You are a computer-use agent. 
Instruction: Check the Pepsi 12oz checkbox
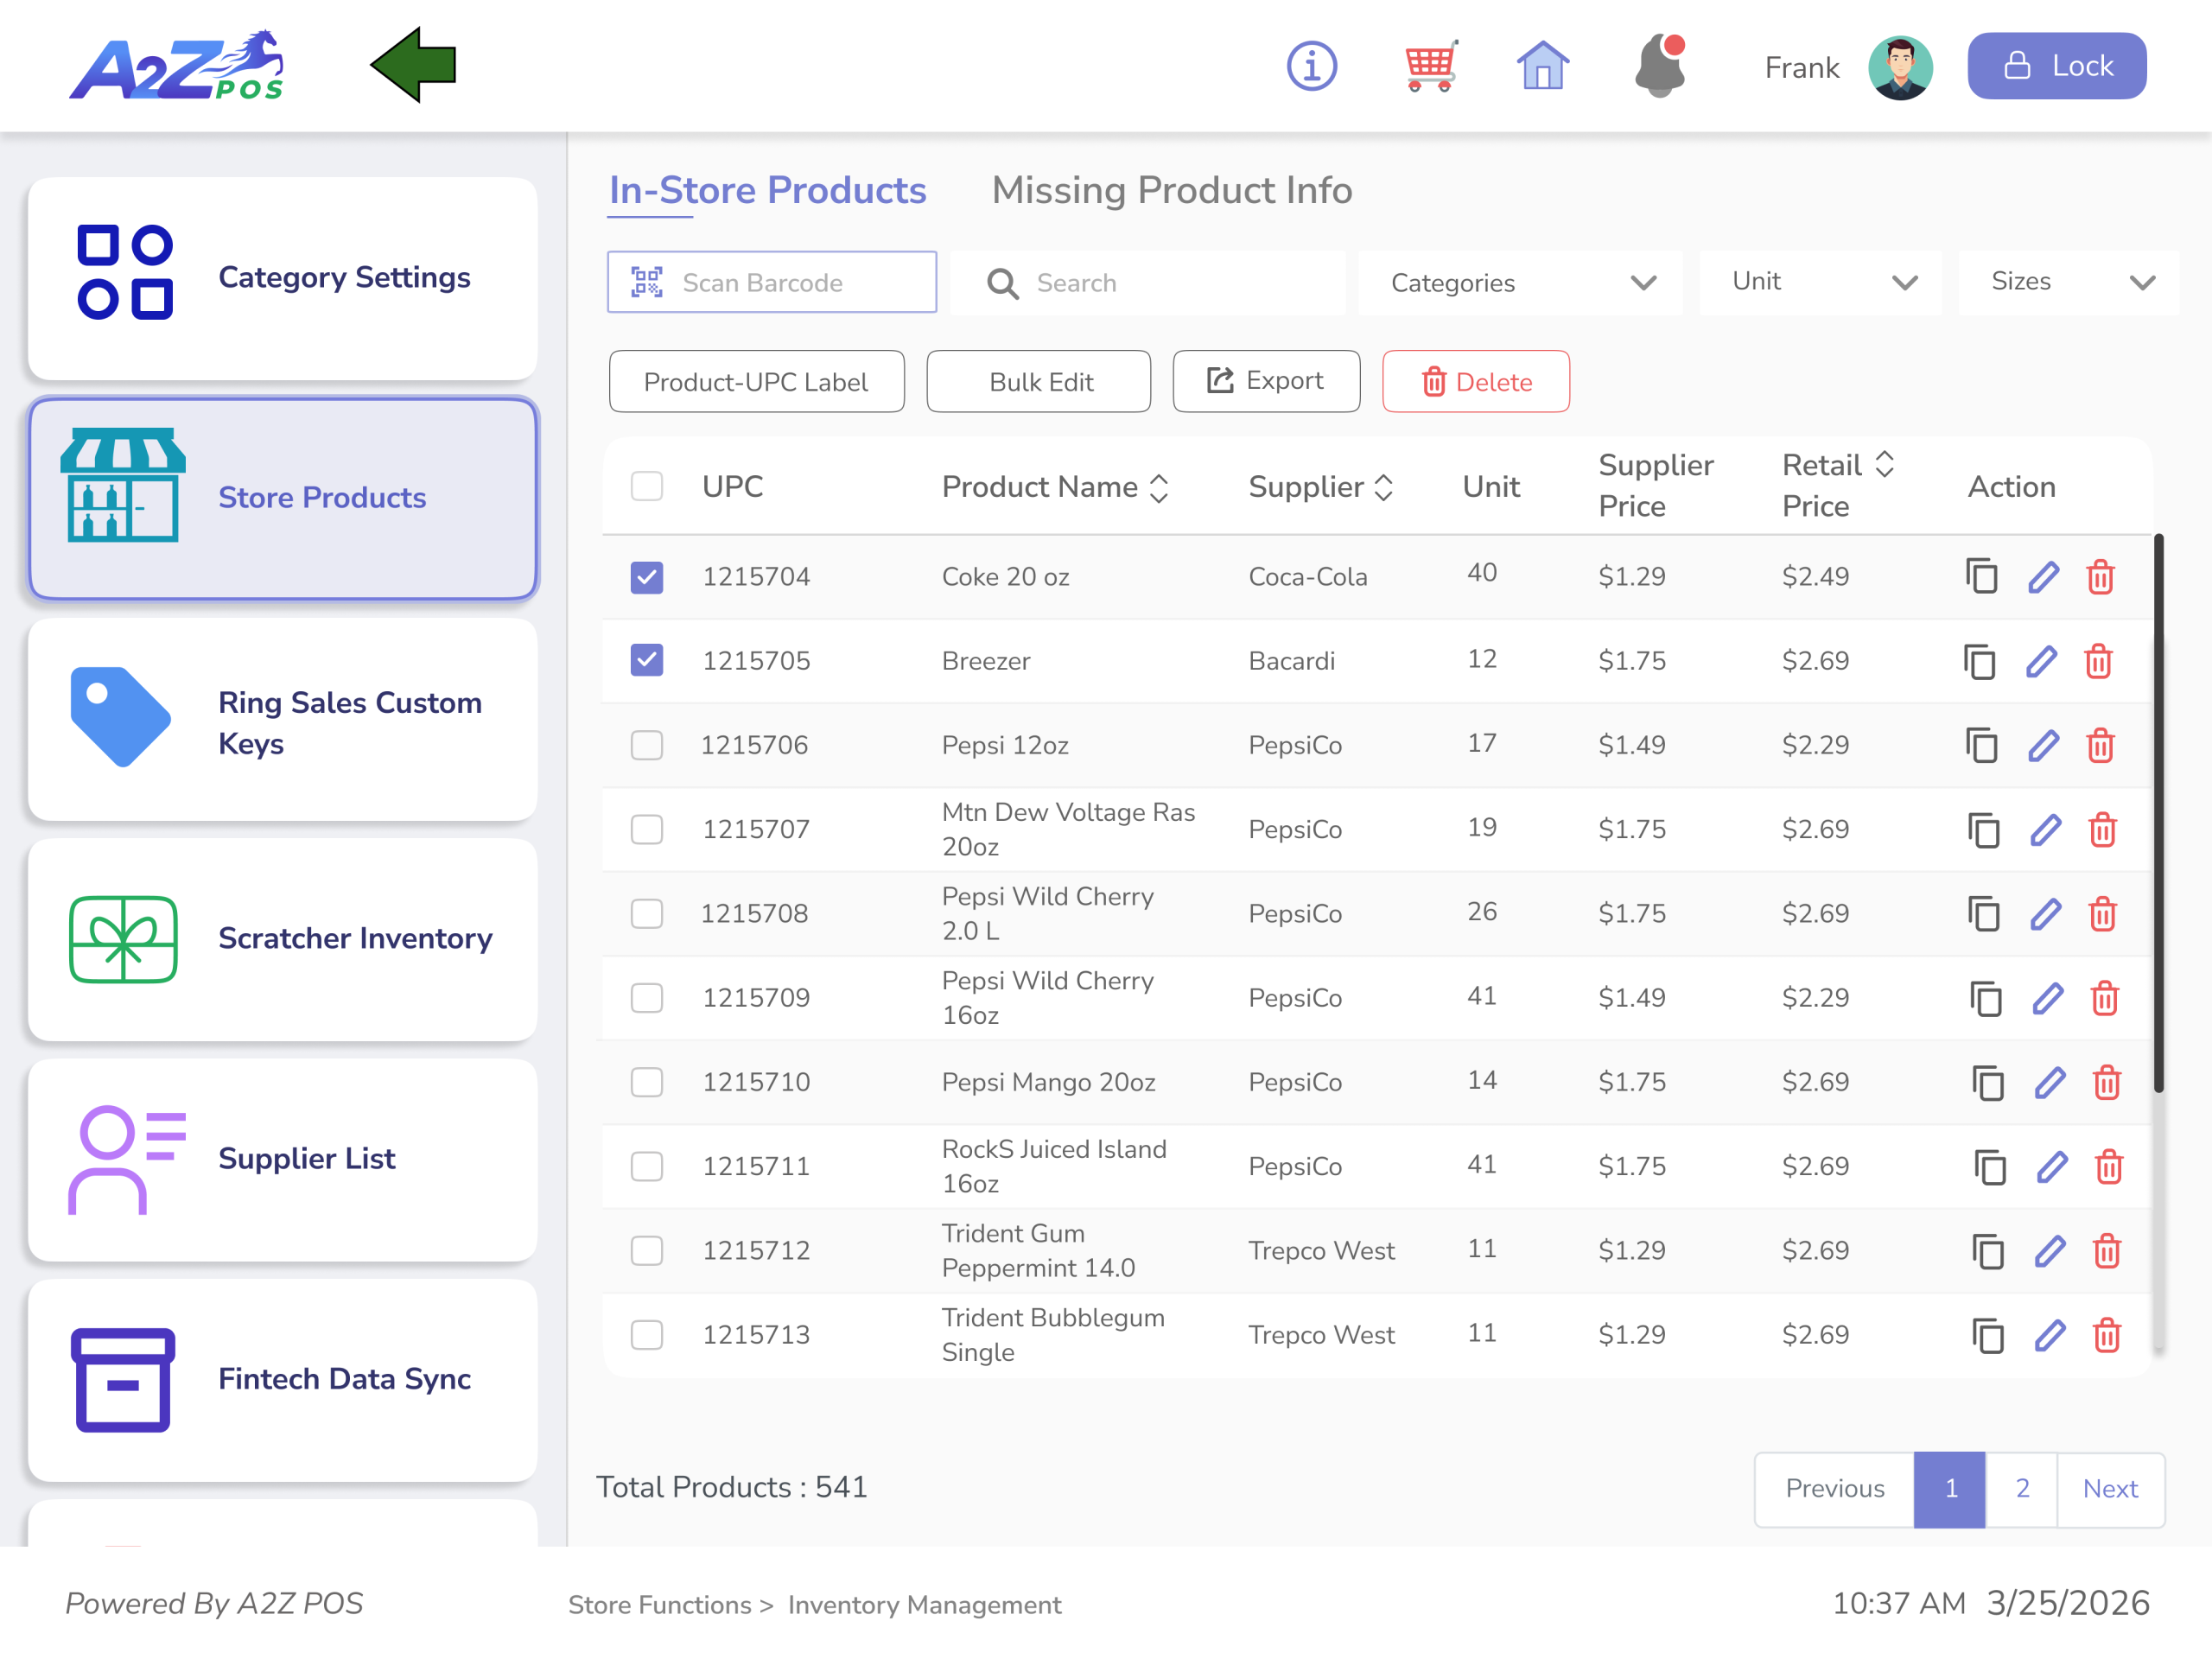[647, 745]
